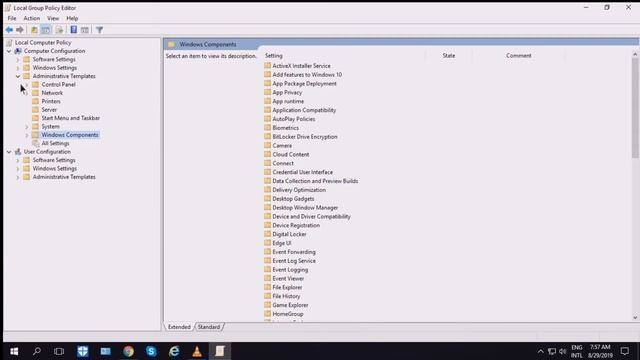Select Credential User Interface list item
The image size is (640, 360).
point(302,172)
